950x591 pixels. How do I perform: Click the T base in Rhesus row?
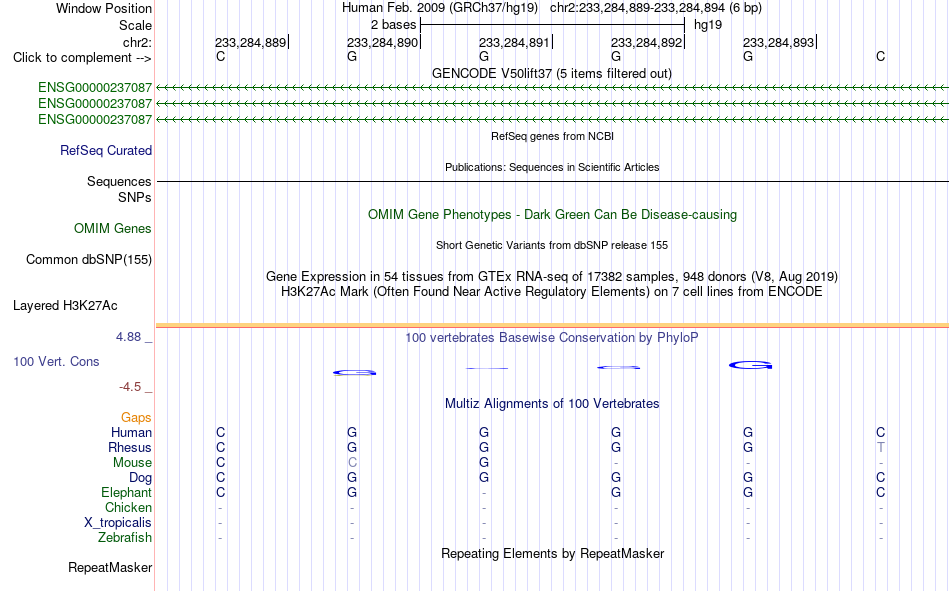coord(880,447)
